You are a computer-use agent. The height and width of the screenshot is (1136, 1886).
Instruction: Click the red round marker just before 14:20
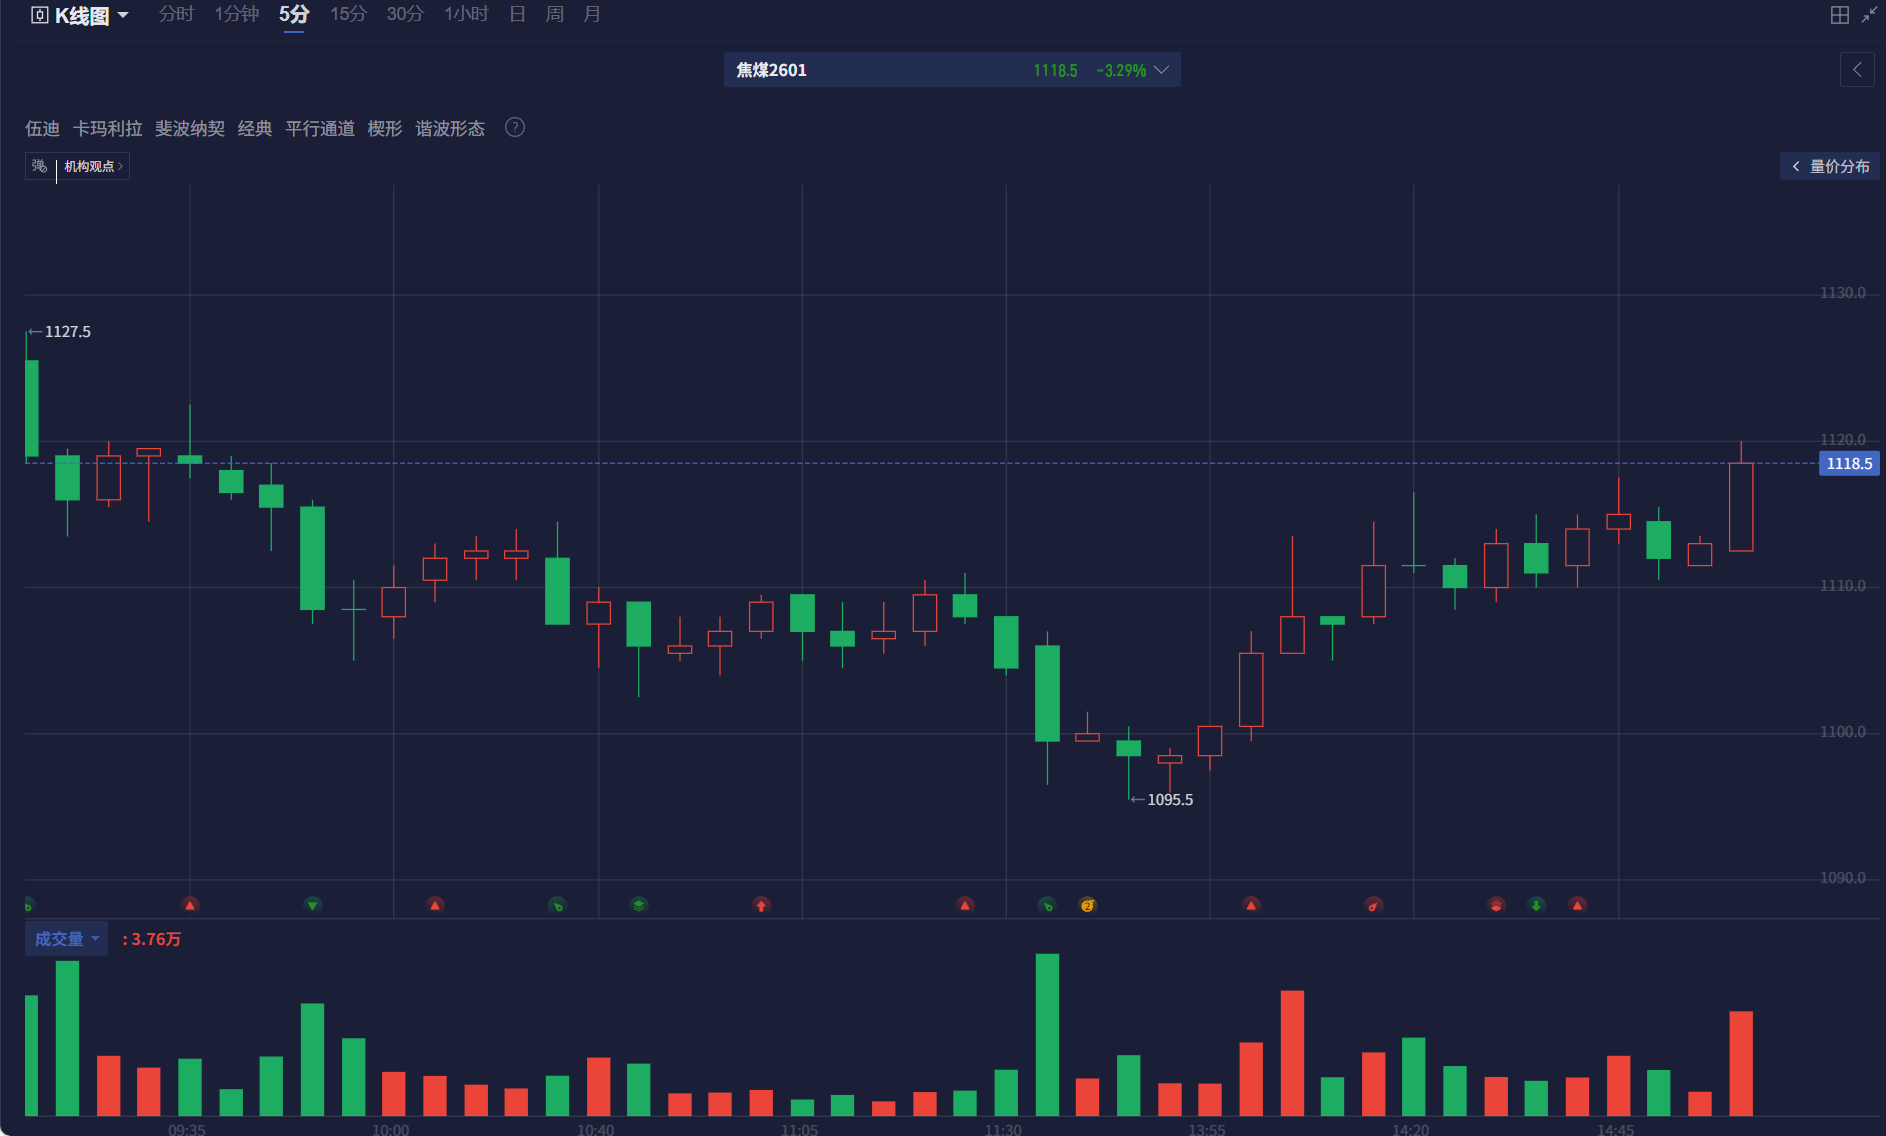point(1374,905)
